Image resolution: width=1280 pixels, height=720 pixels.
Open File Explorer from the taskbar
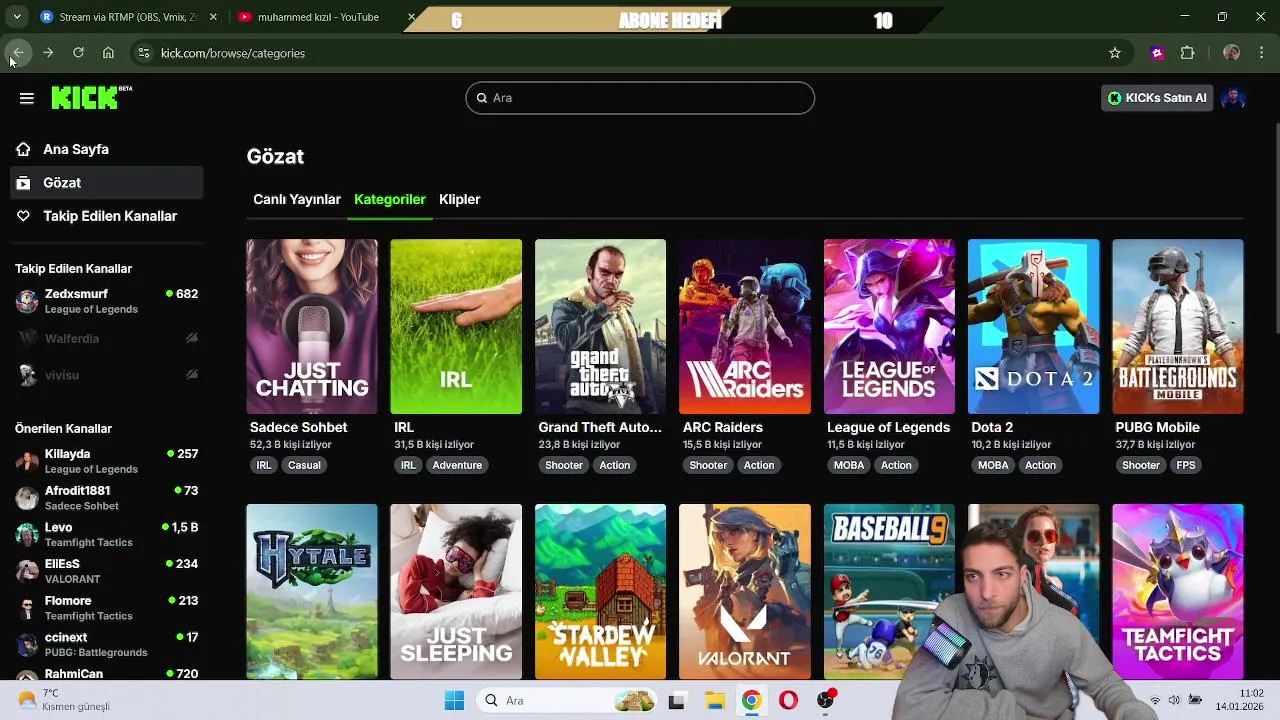pyautogui.click(x=714, y=700)
